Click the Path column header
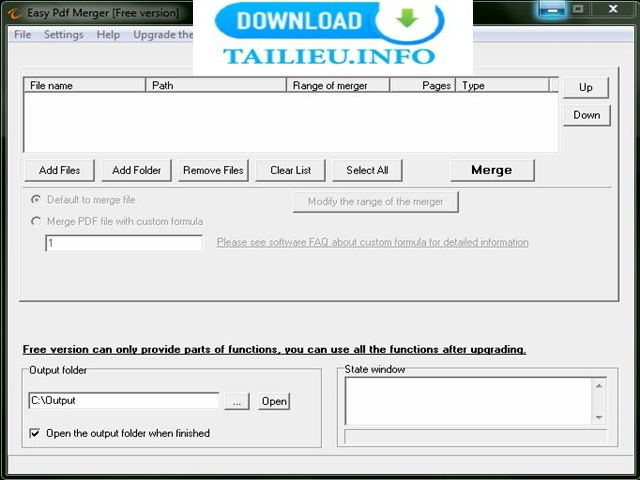Image resolution: width=640 pixels, height=480 pixels. pos(216,85)
